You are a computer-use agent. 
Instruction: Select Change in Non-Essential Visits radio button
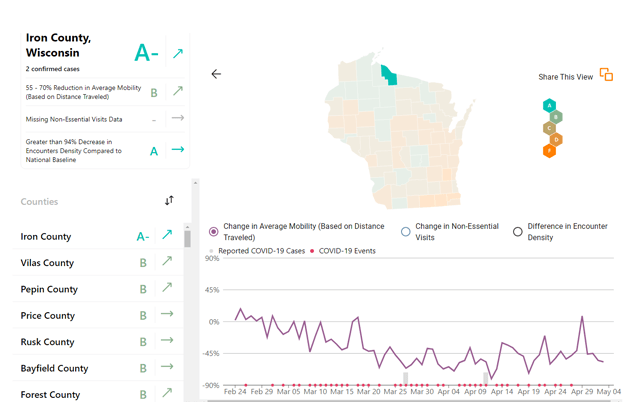pos(406,231)
